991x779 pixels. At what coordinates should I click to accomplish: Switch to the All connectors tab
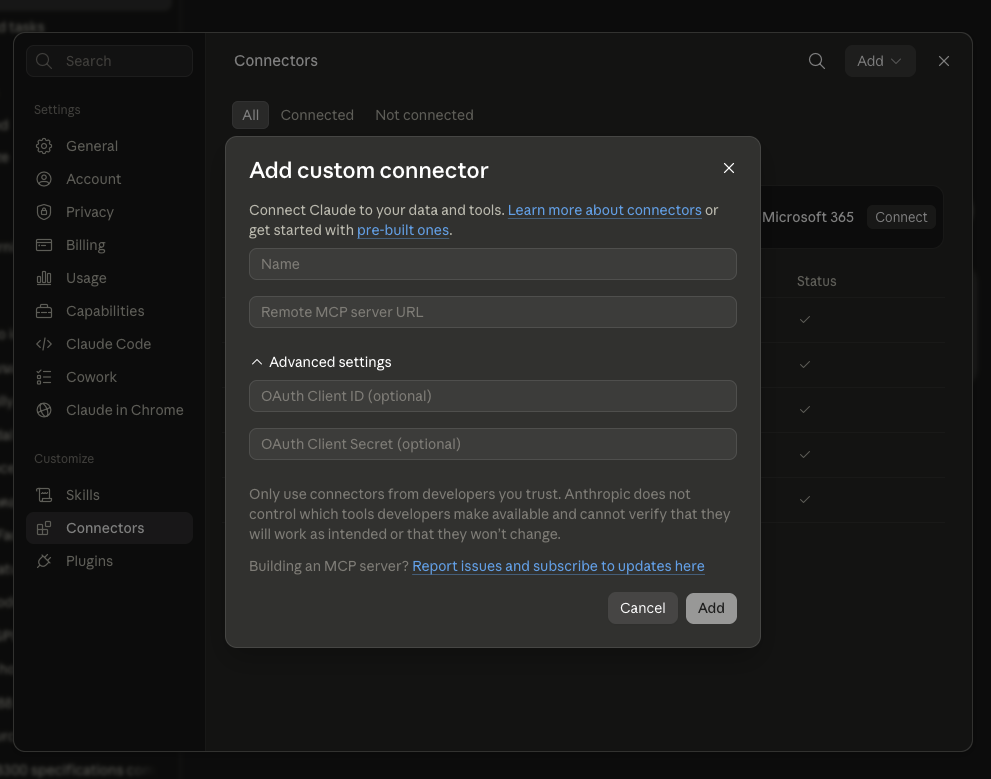(250, 115)
